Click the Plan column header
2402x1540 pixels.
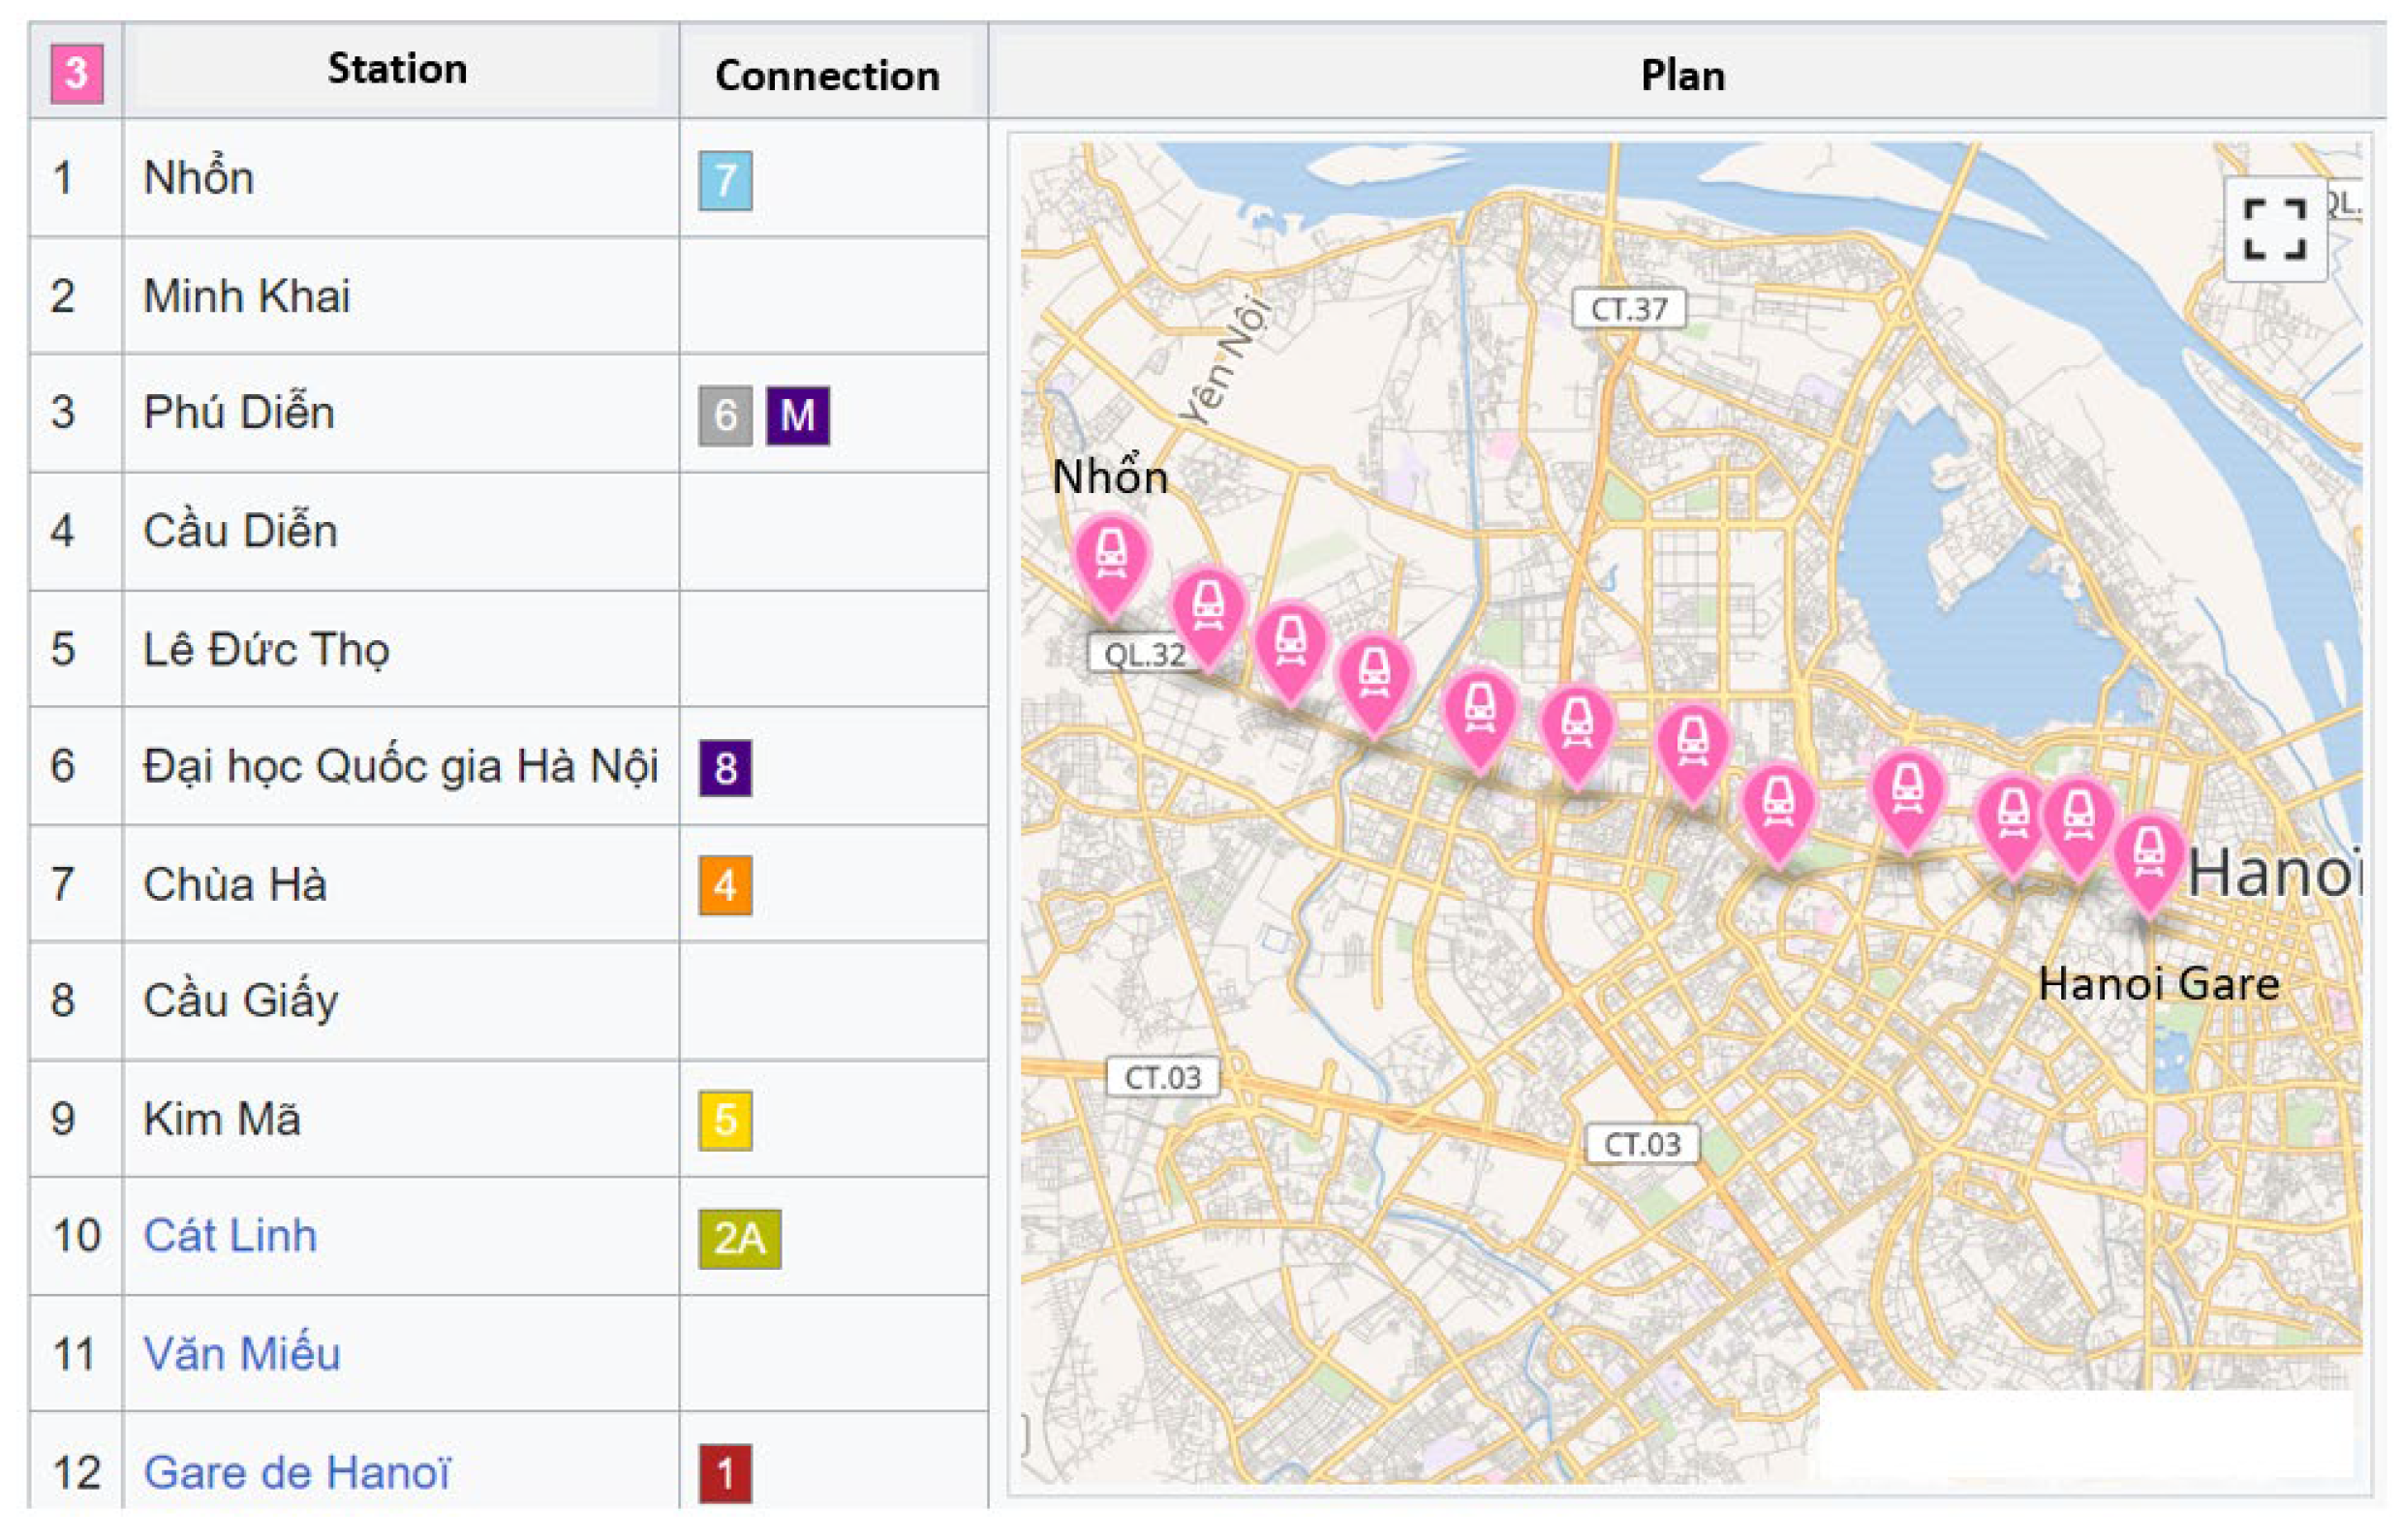tap(1683, 76)
